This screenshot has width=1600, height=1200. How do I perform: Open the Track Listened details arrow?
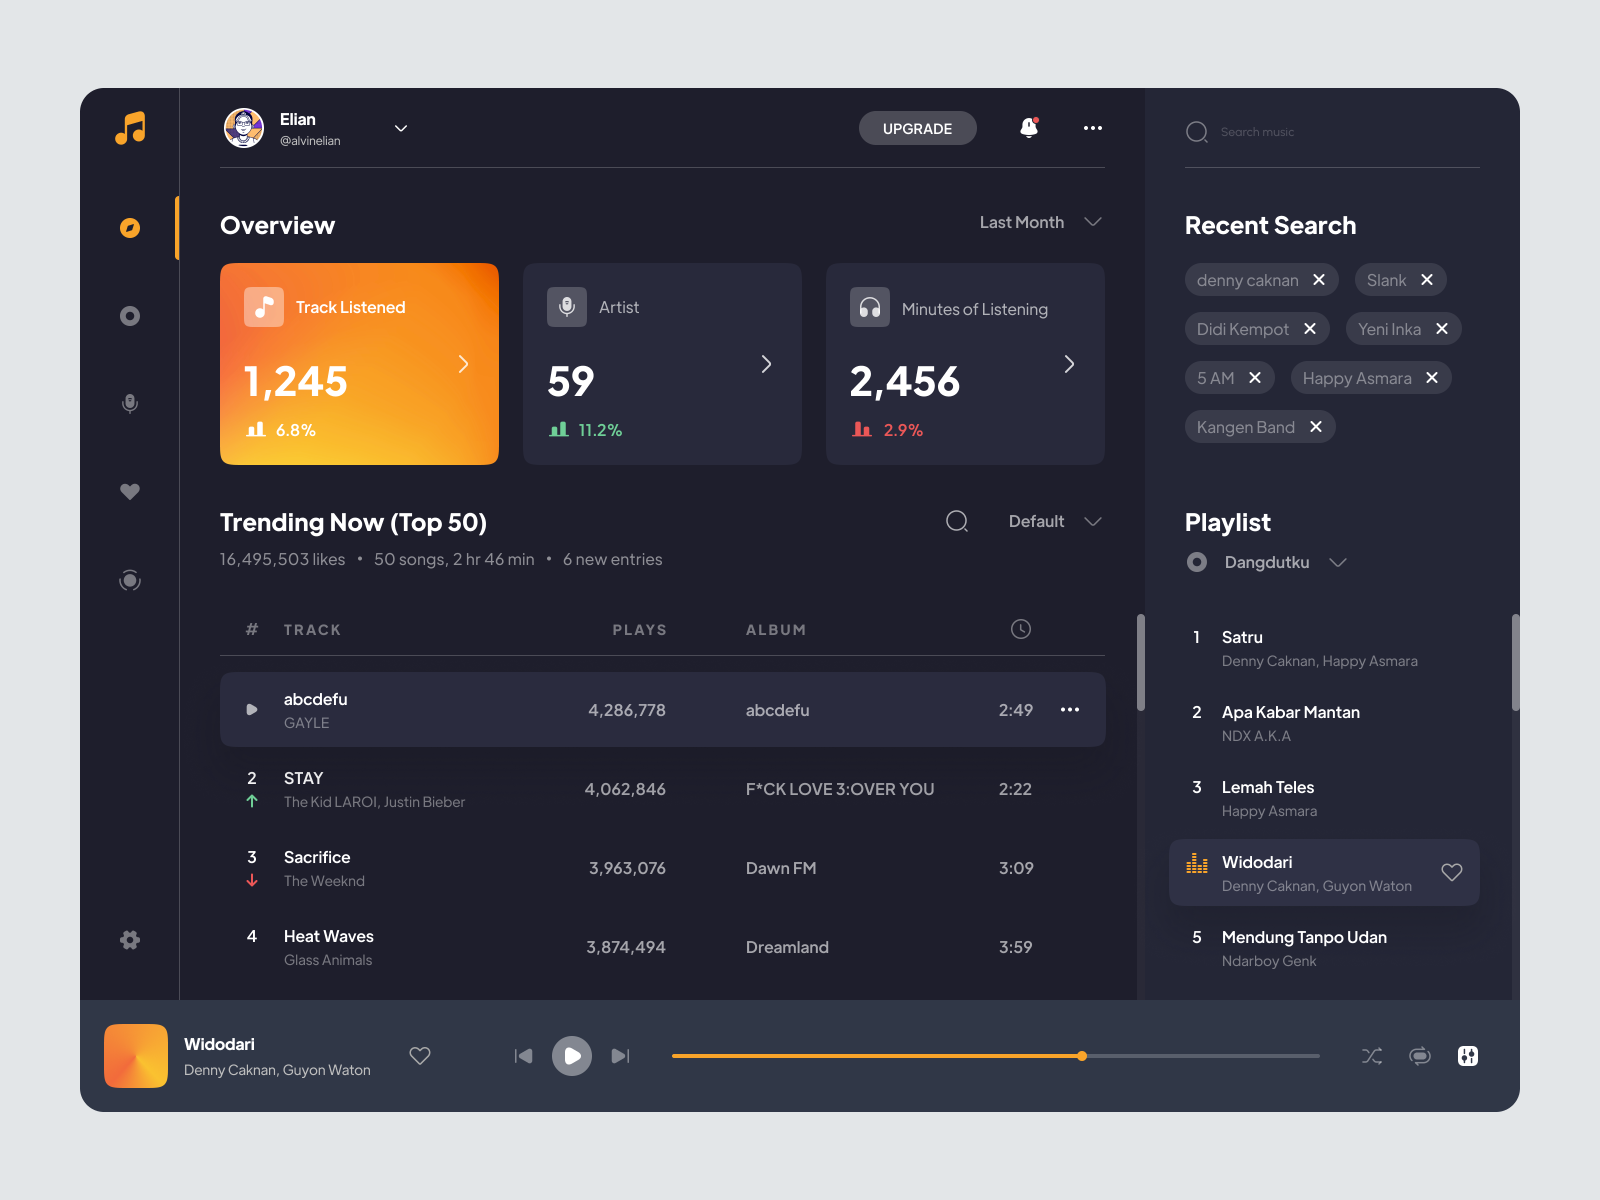pyautogui.click(x=463, y=364)
